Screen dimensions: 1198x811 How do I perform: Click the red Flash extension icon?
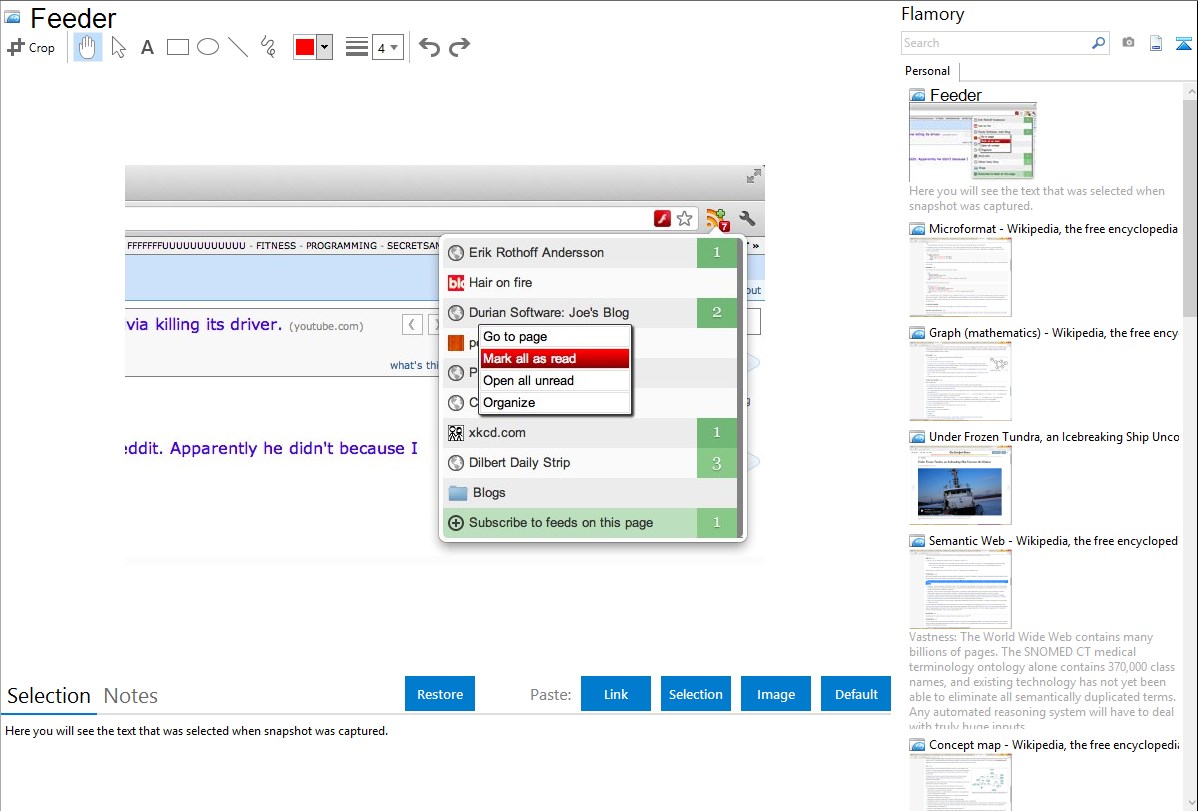[x=662, y=219]
